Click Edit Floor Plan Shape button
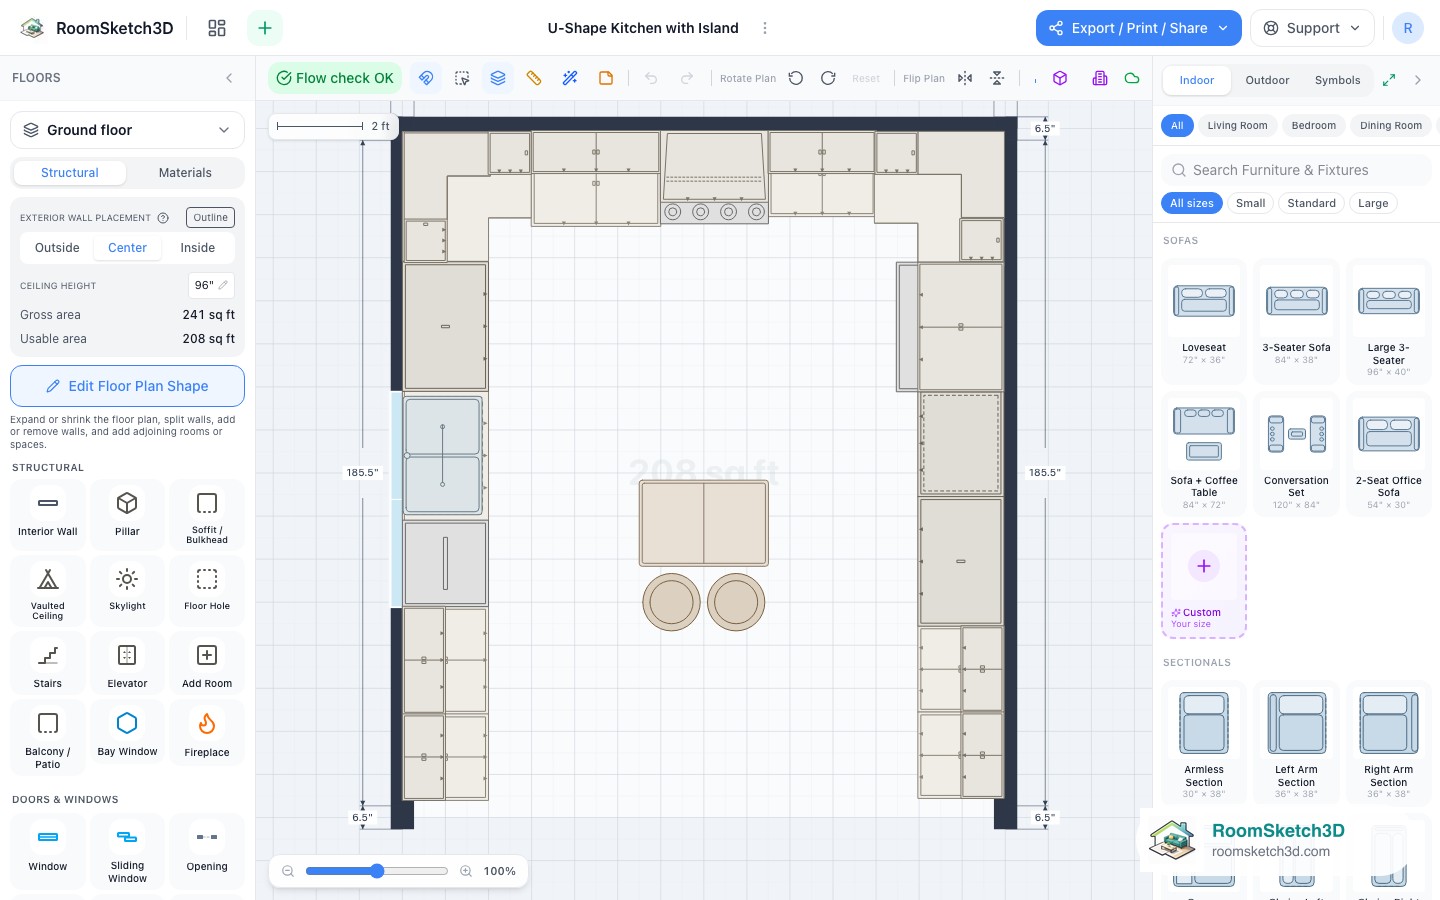Image resolution: width=1440 pixels, height=900 pixels. [127, 386]
